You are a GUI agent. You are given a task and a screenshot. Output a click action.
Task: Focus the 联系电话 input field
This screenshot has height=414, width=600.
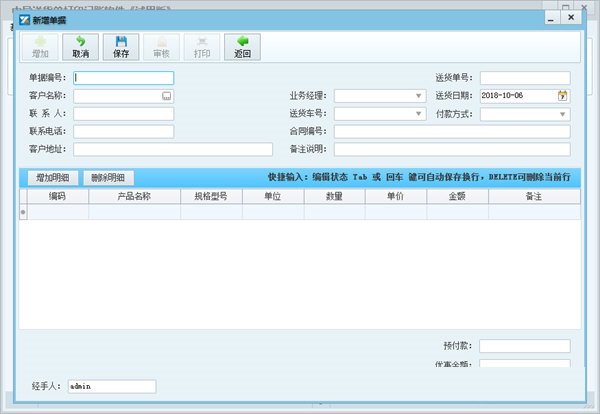tap(124, 131)
